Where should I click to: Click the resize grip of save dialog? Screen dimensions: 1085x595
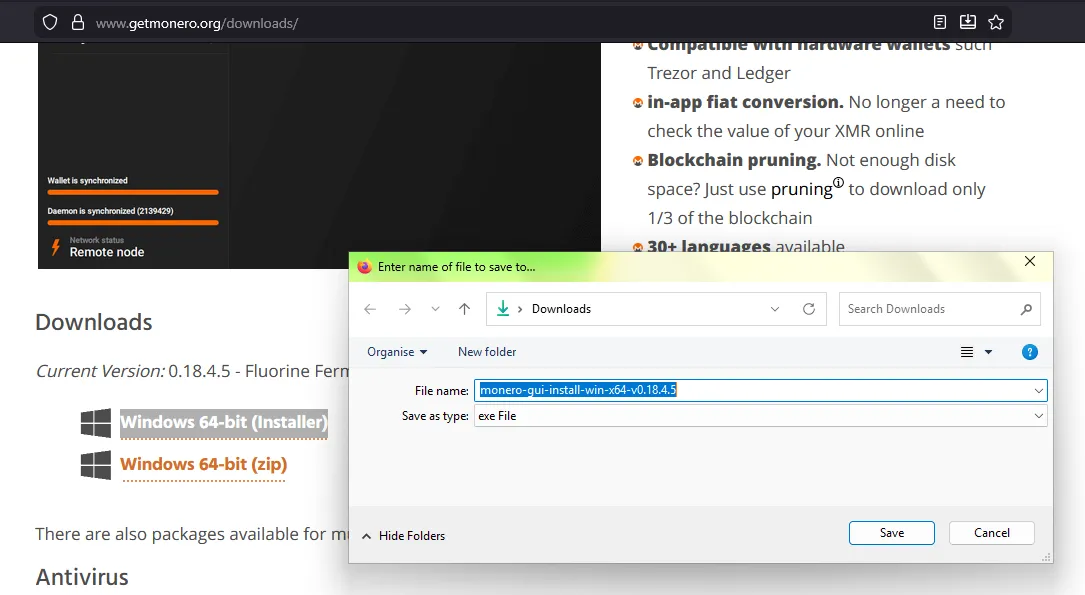click(1046, 557)
